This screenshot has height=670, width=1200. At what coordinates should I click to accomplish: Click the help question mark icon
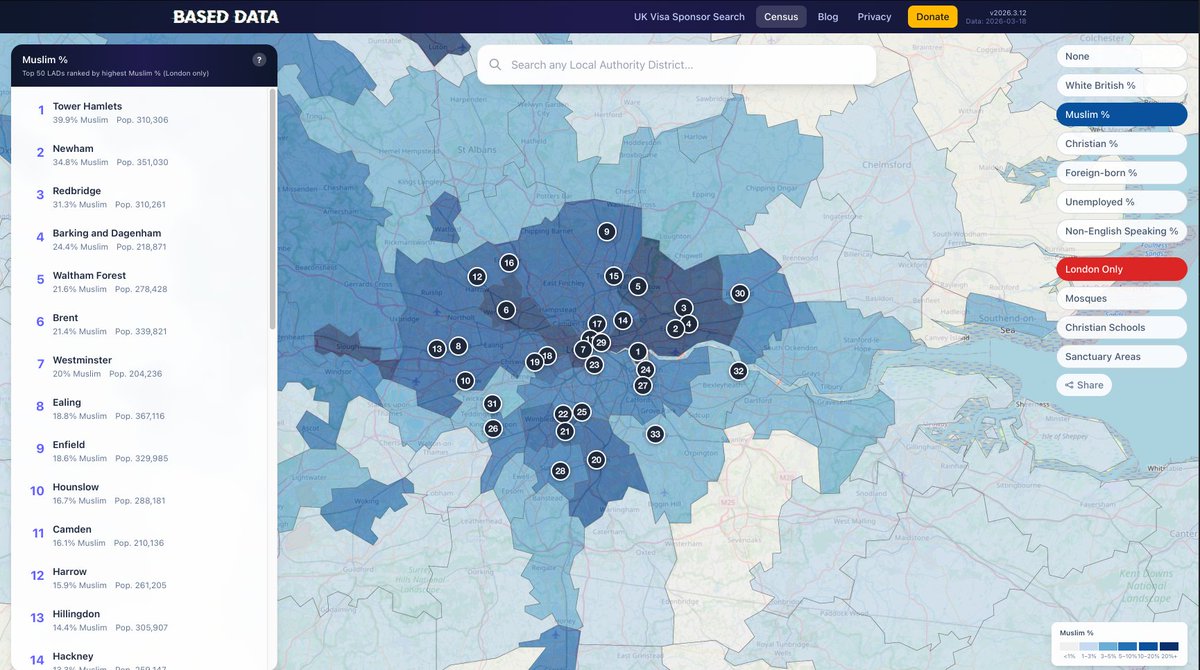259,60
